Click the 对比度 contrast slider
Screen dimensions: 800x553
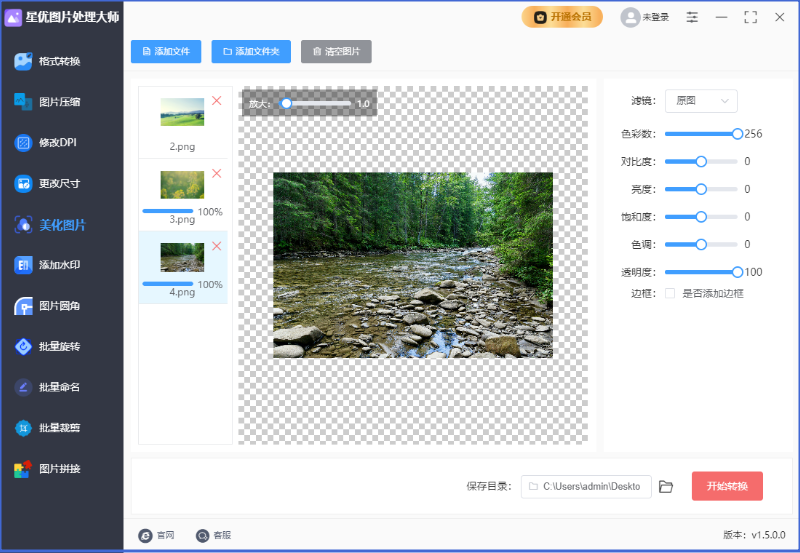pyautogui.click(x=701, y=161)
